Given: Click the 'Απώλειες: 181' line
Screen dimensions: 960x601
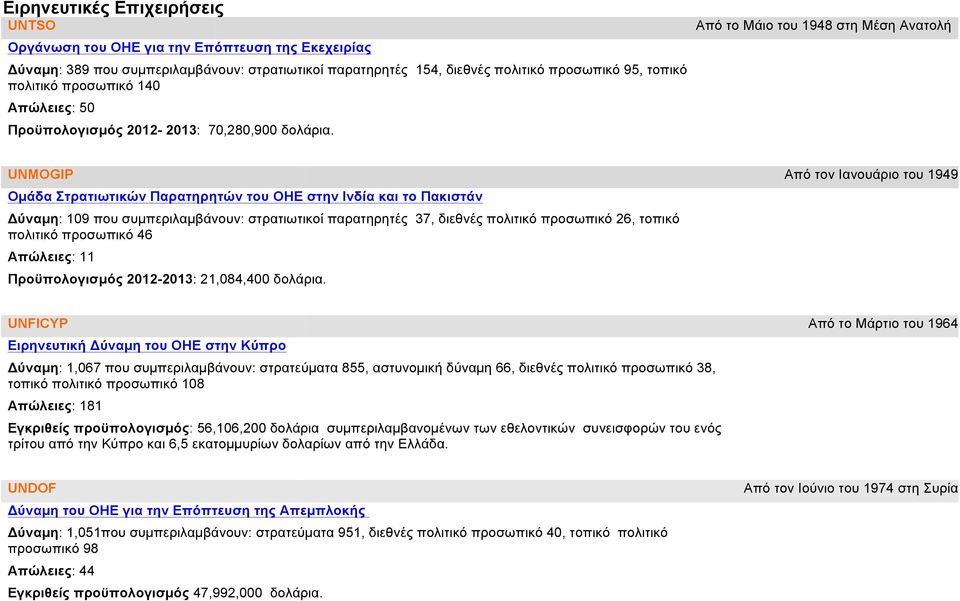Looking at the screenshot, I should [x=54, y=406].
